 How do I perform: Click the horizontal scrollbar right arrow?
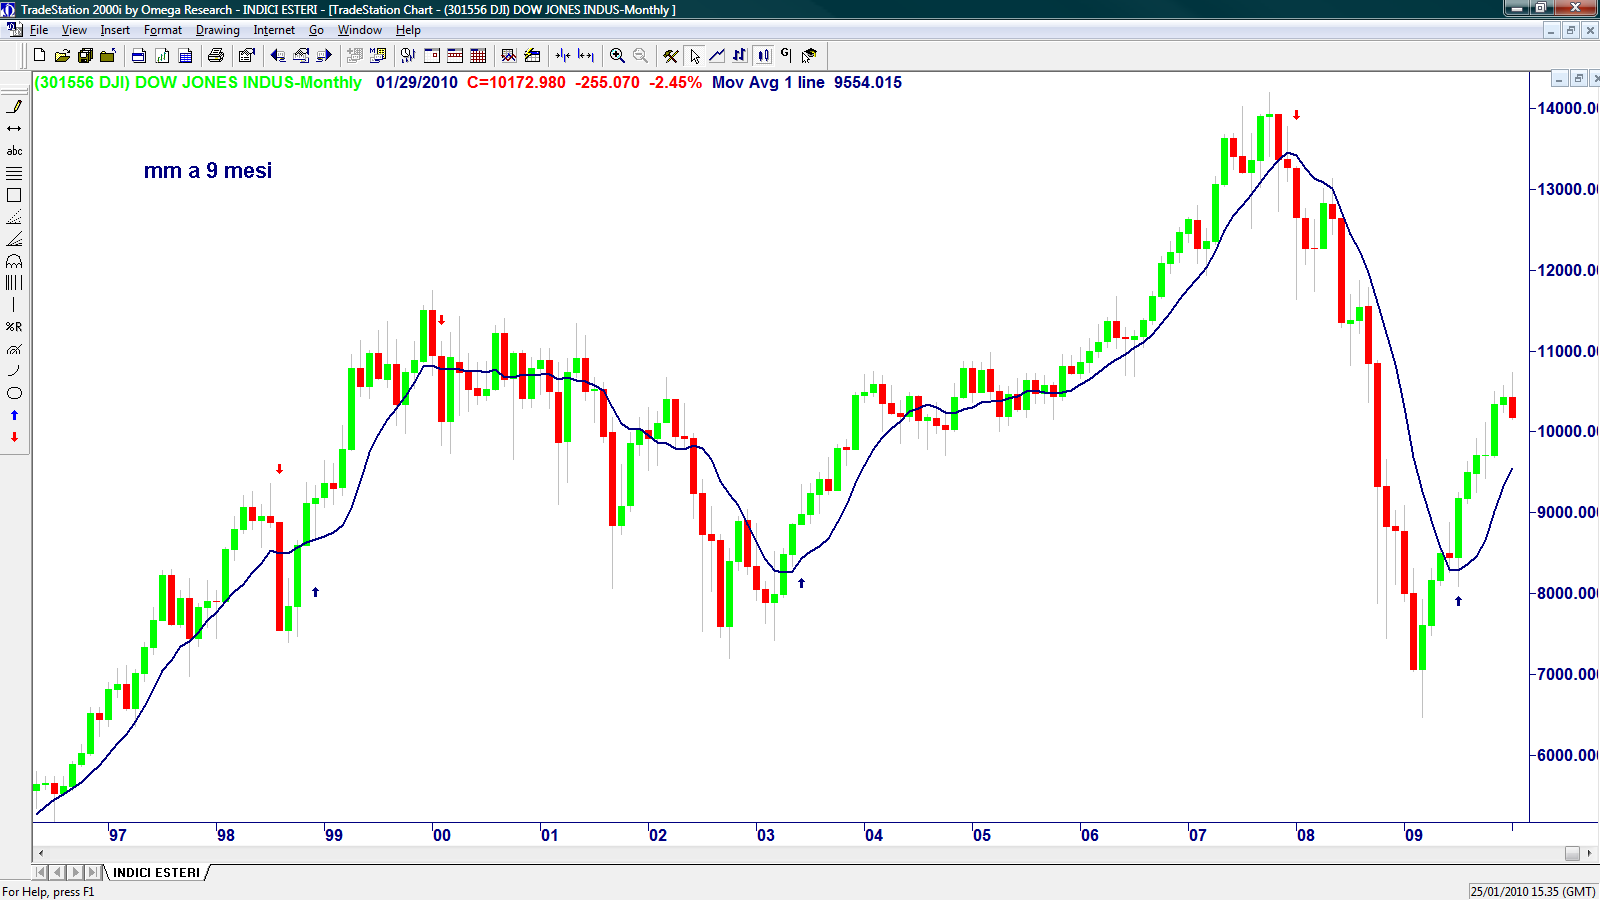click(1589, 854)
